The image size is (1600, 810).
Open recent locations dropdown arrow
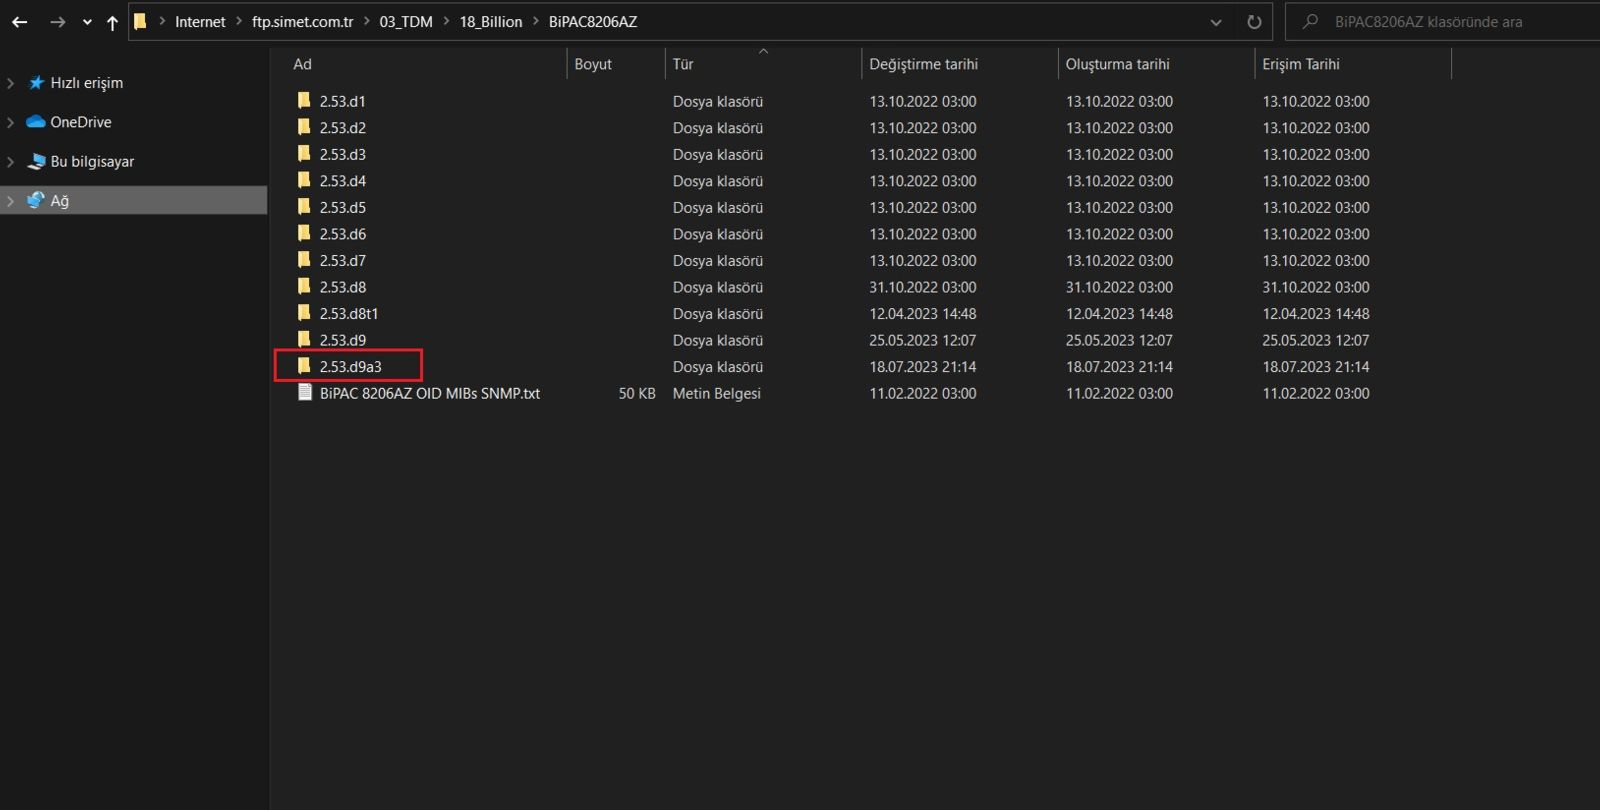coord(87,22)
